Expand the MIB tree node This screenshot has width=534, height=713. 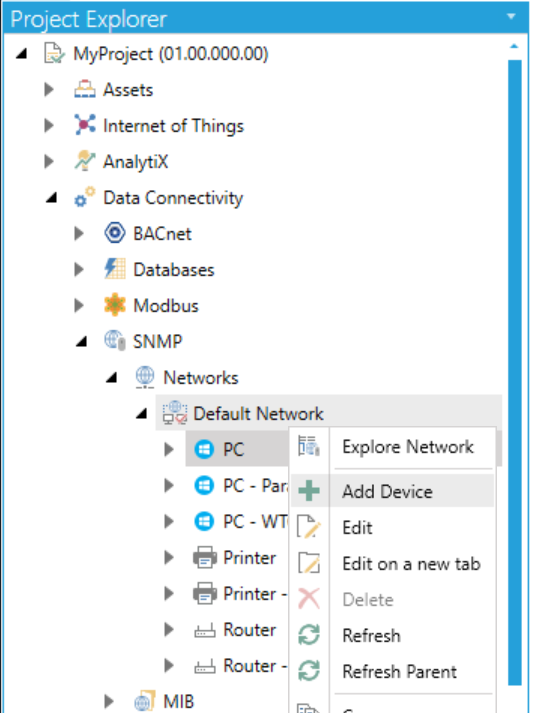click(x=109, y=701)
